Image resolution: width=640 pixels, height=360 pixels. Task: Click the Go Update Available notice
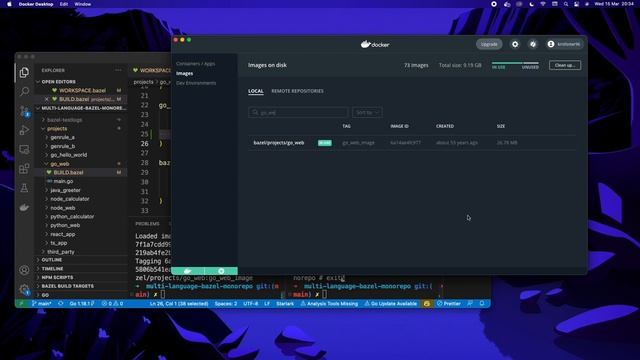click(x=391, y=304)
